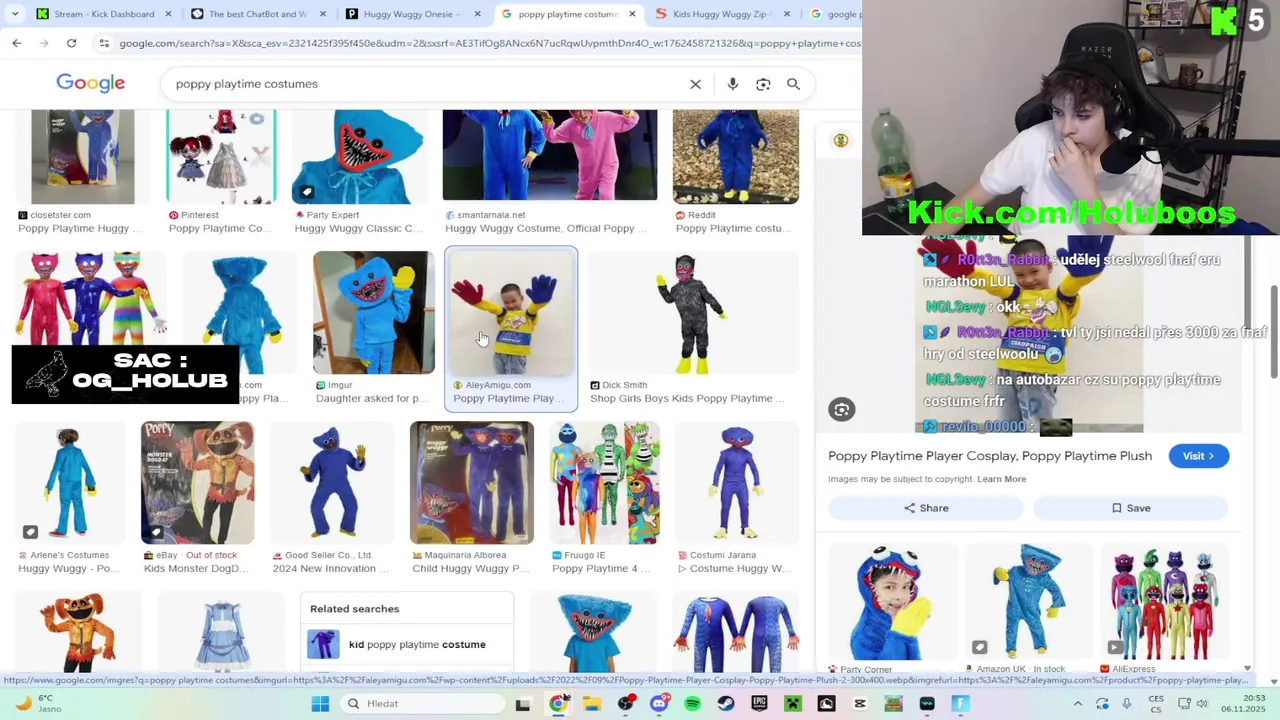The image size is (1280, 720).
Task: Open Spotify from the taskbar
Action: click(693, 704)
